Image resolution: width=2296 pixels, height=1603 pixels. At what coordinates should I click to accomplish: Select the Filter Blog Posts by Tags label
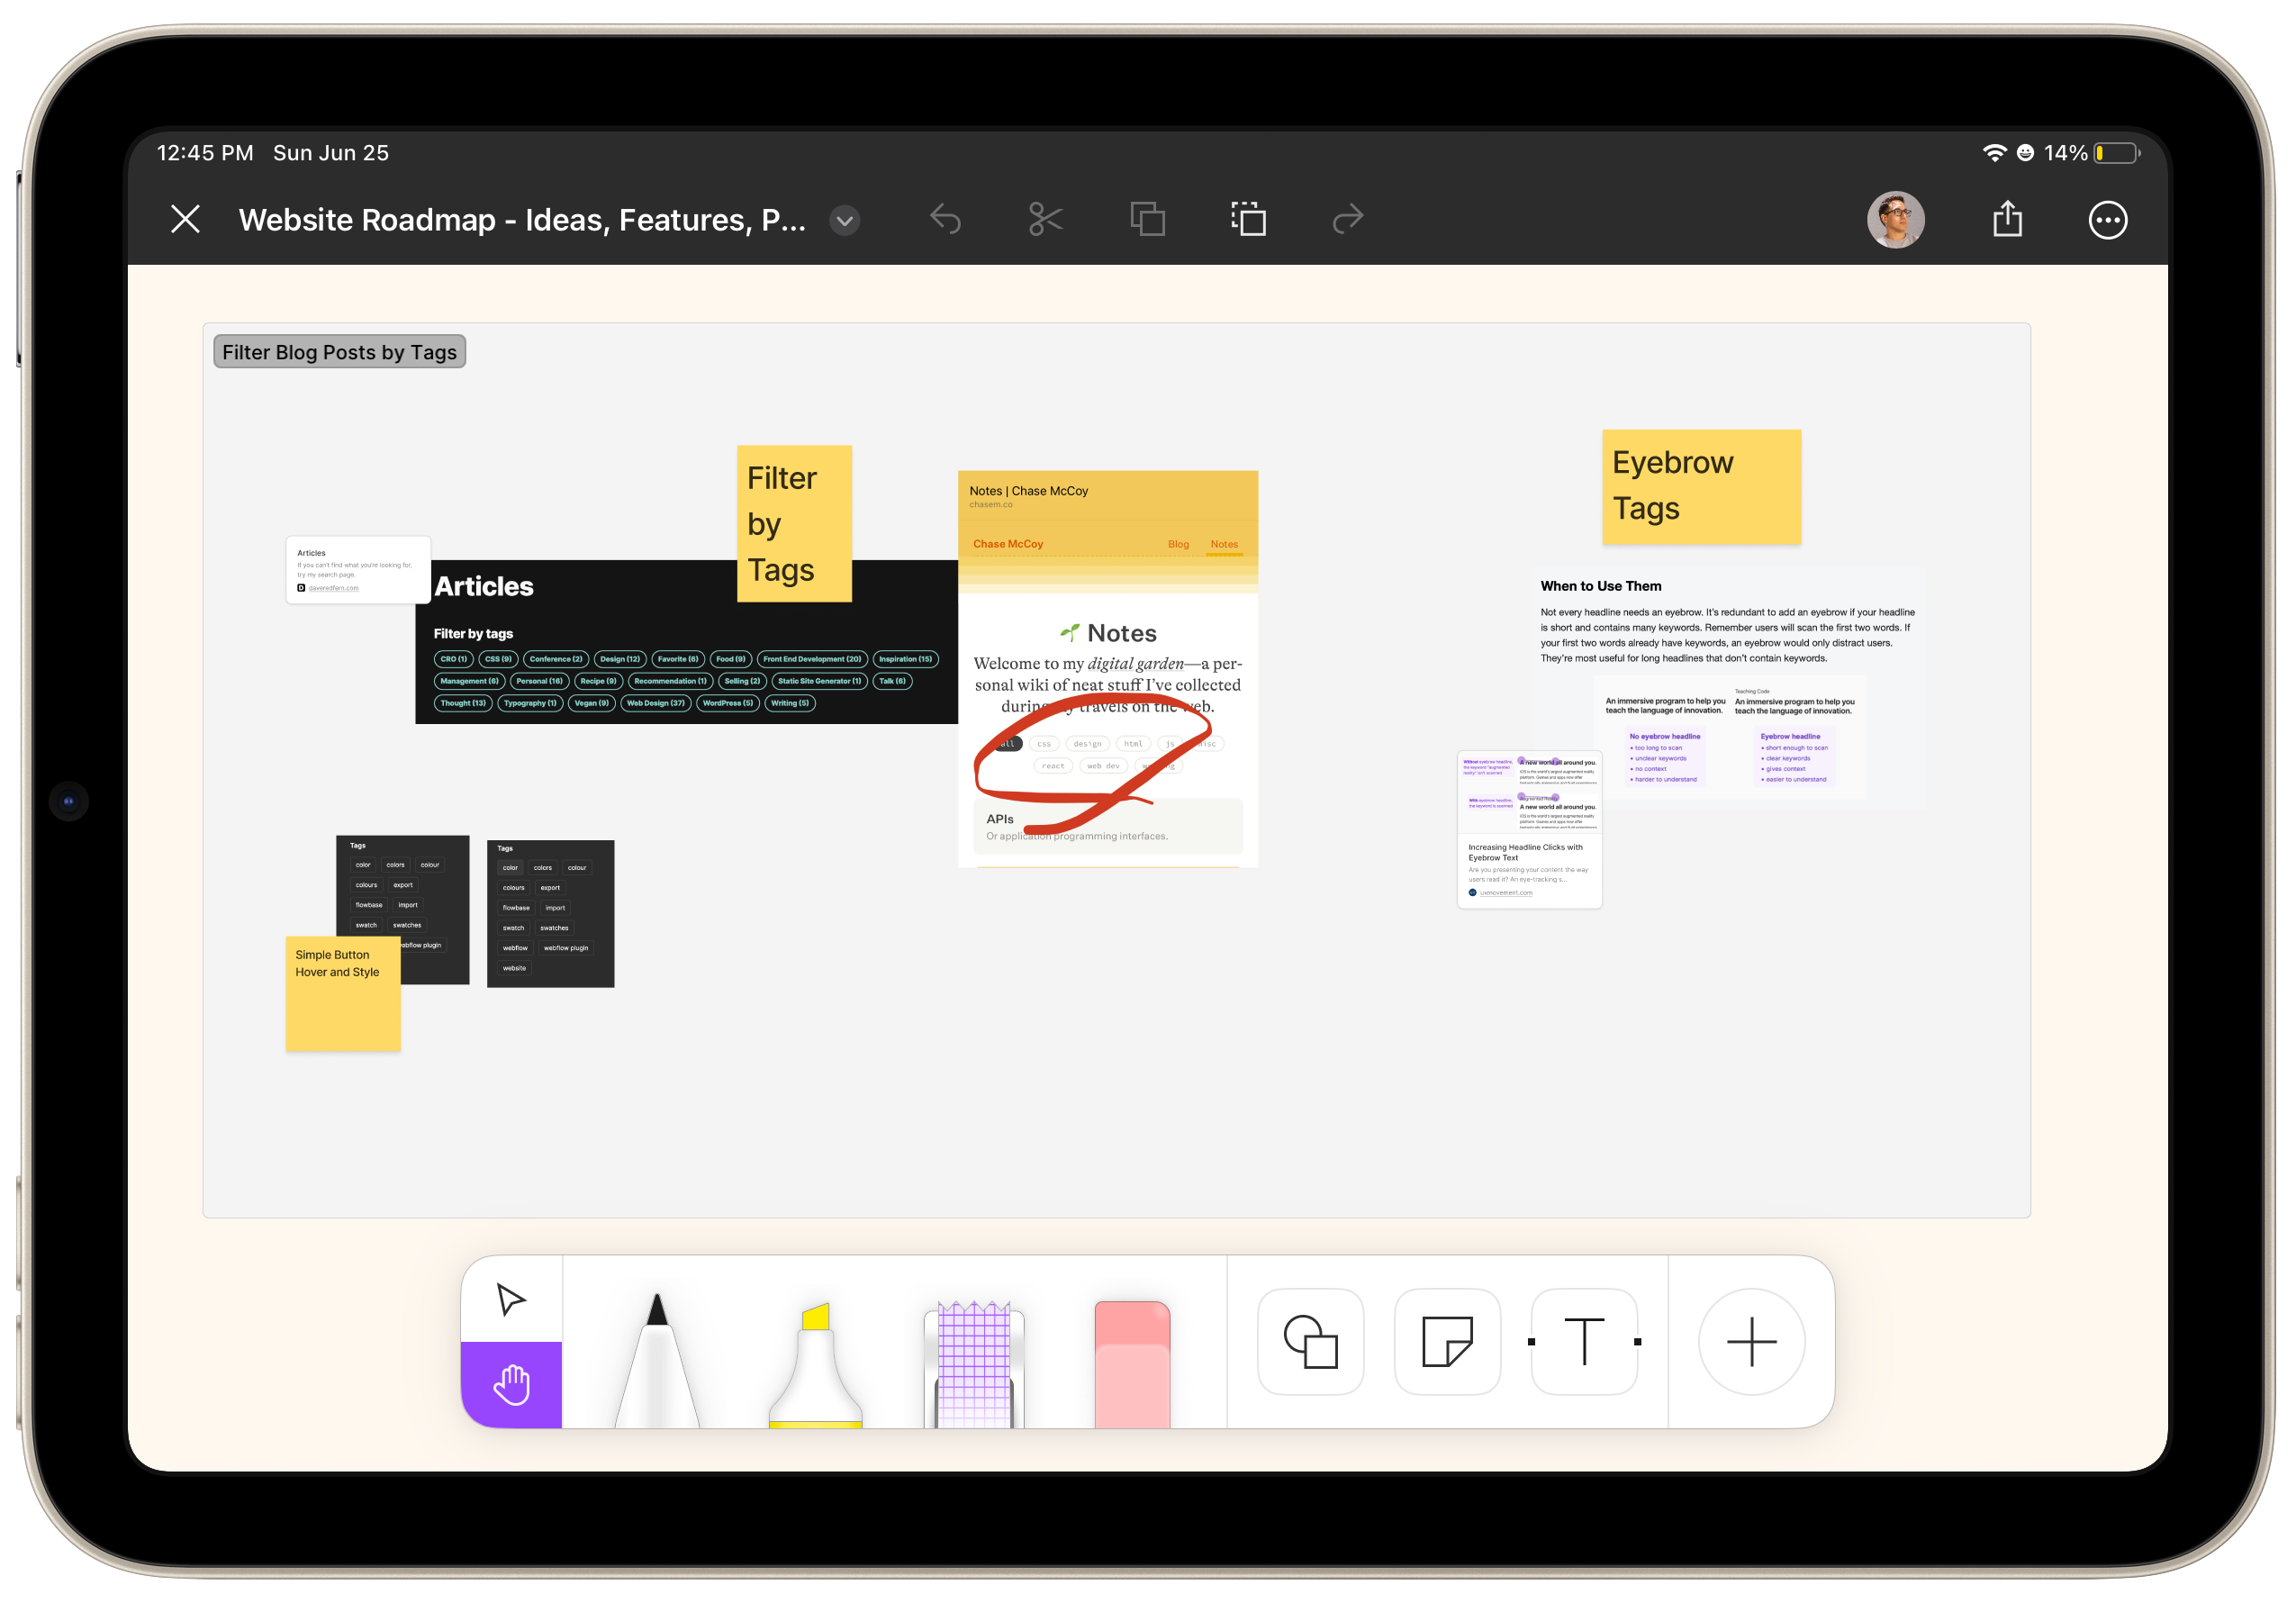[x=339, y=352]
